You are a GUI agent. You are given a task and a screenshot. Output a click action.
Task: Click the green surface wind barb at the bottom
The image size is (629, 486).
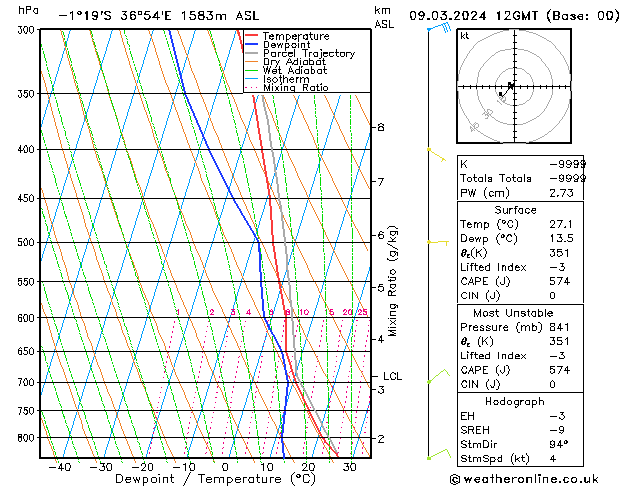click(439, 454)
